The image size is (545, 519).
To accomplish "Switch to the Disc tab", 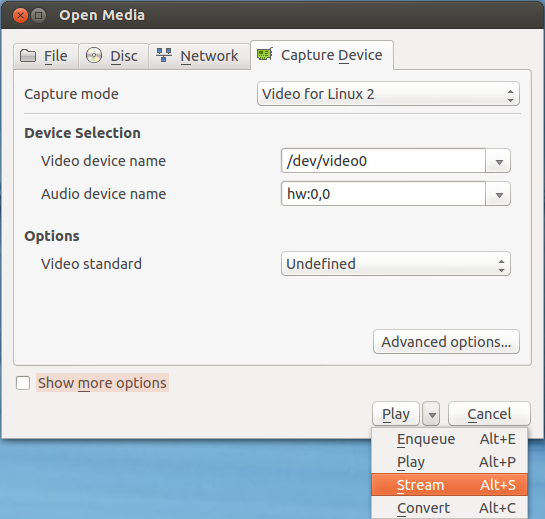I will point(114,56).
